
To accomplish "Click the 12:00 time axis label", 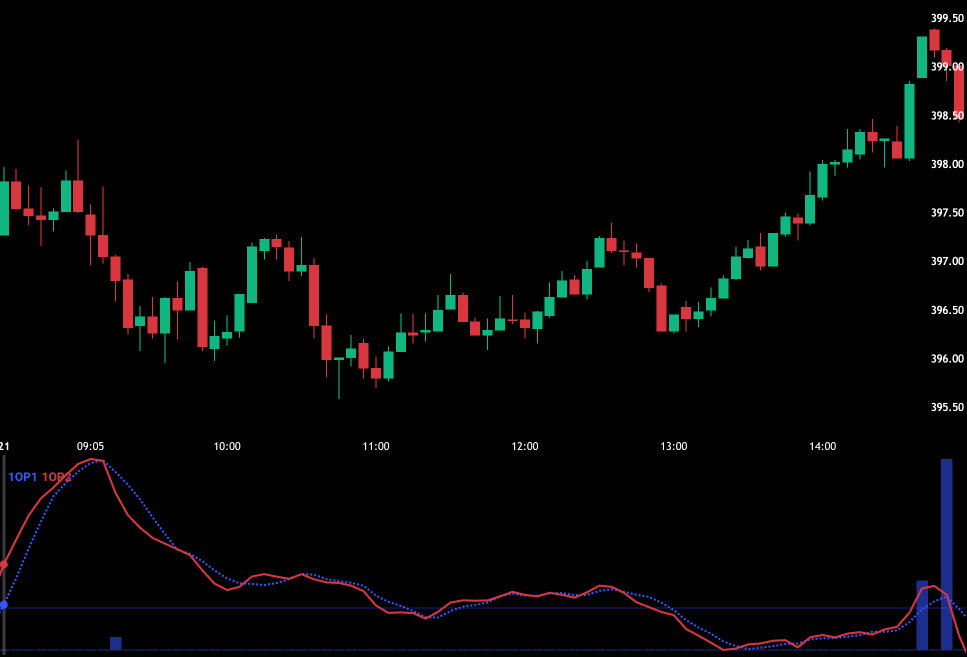I will [x=525, y=447].
